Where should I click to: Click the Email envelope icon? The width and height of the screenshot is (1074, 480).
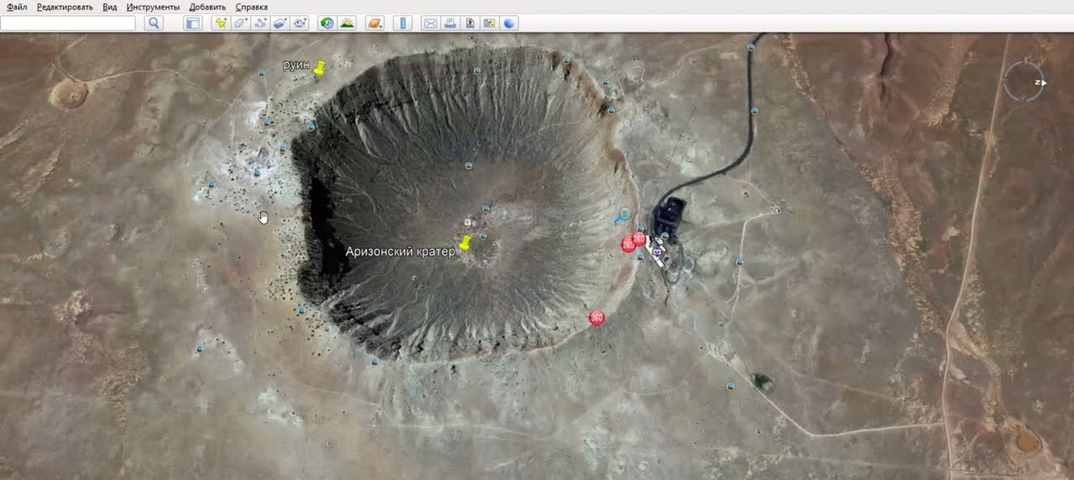click(x=430, y=23)
